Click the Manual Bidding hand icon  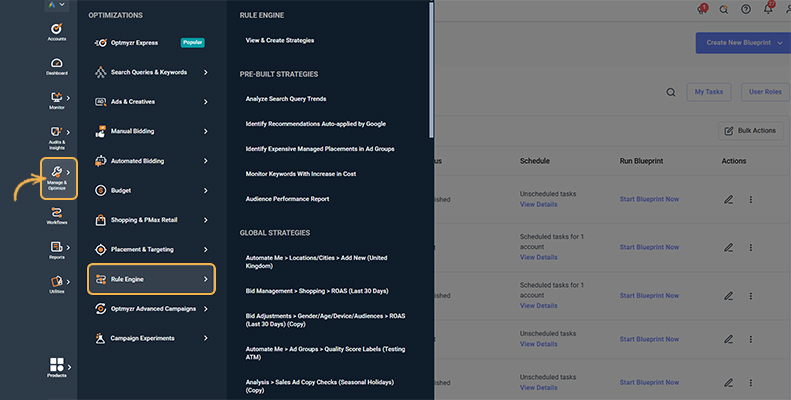click(x=100, y=131)
